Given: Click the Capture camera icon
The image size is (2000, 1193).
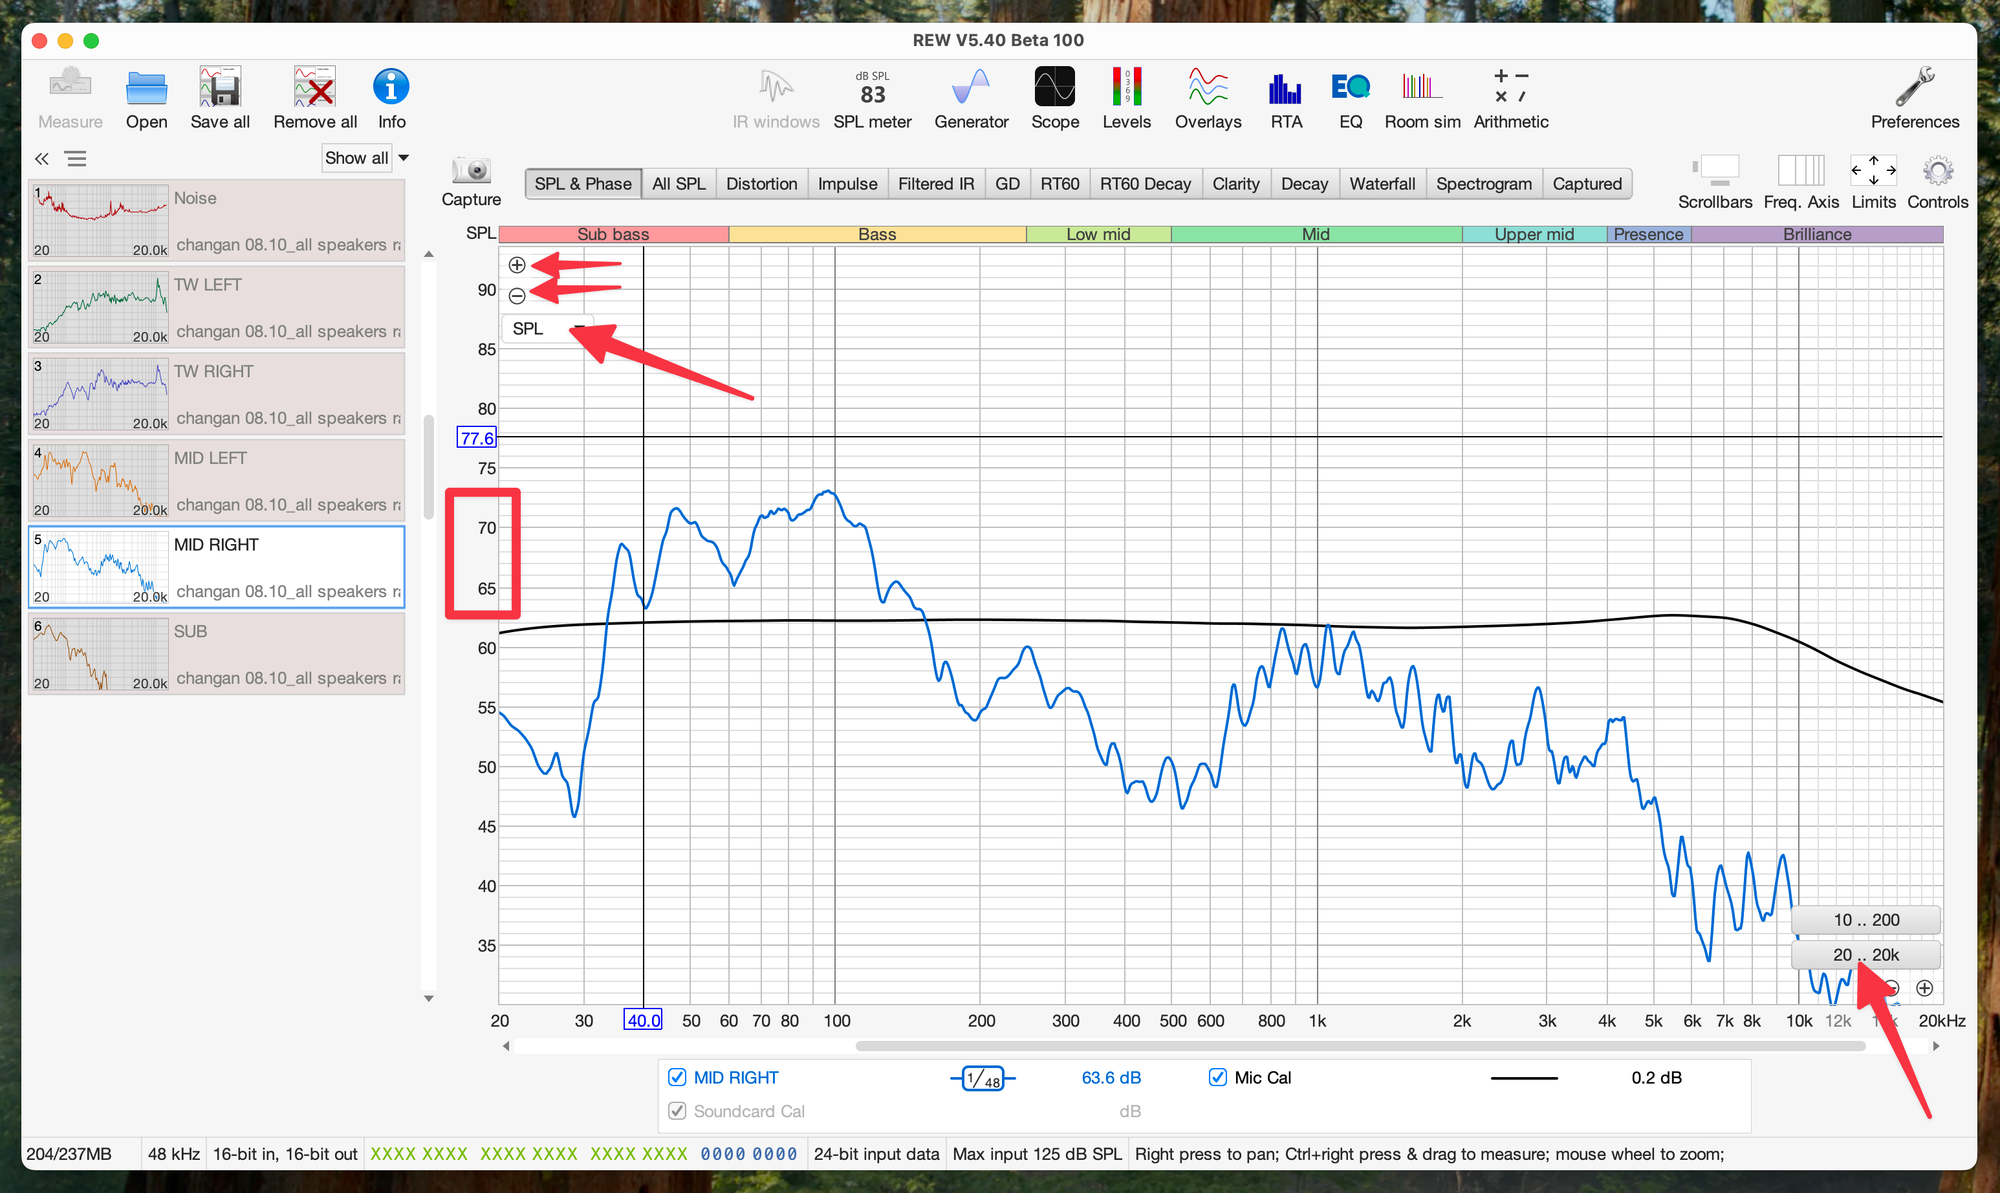Looking at the screenshot, I should pos(471,171).
